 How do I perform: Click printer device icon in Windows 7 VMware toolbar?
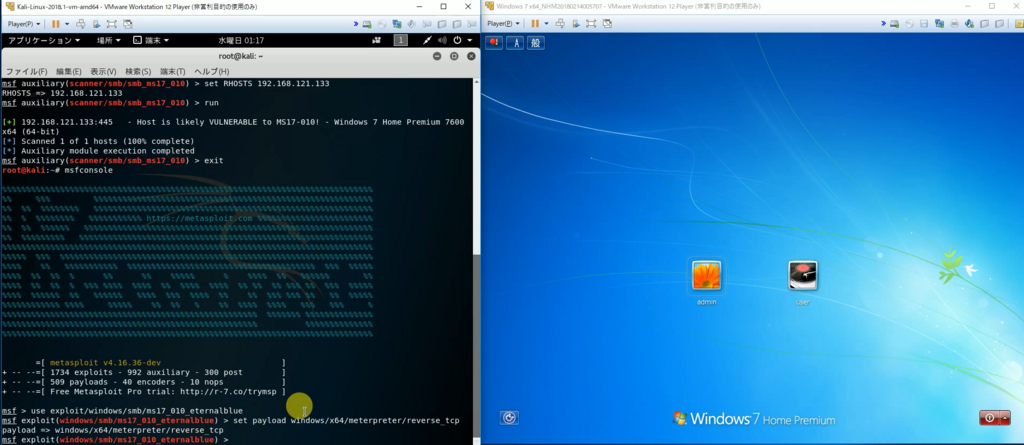pyautogui.click(x=954, y=24)
